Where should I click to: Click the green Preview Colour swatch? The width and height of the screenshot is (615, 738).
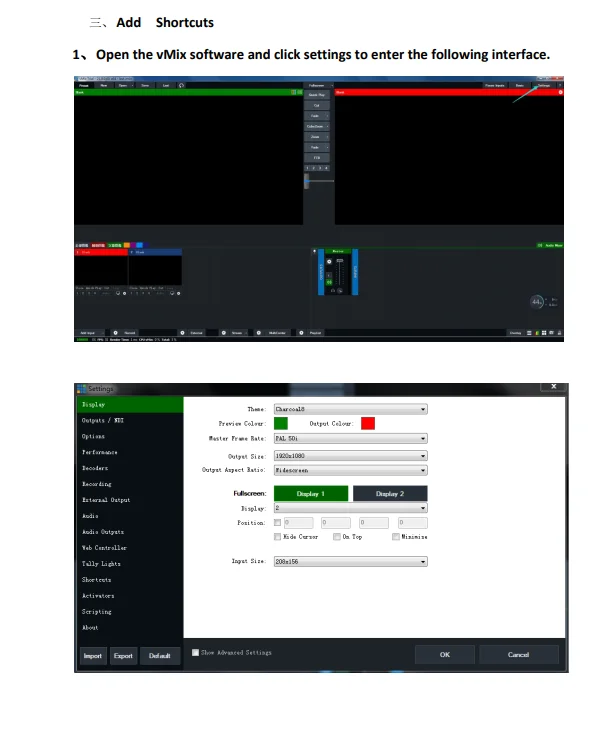tap(281, 423)
